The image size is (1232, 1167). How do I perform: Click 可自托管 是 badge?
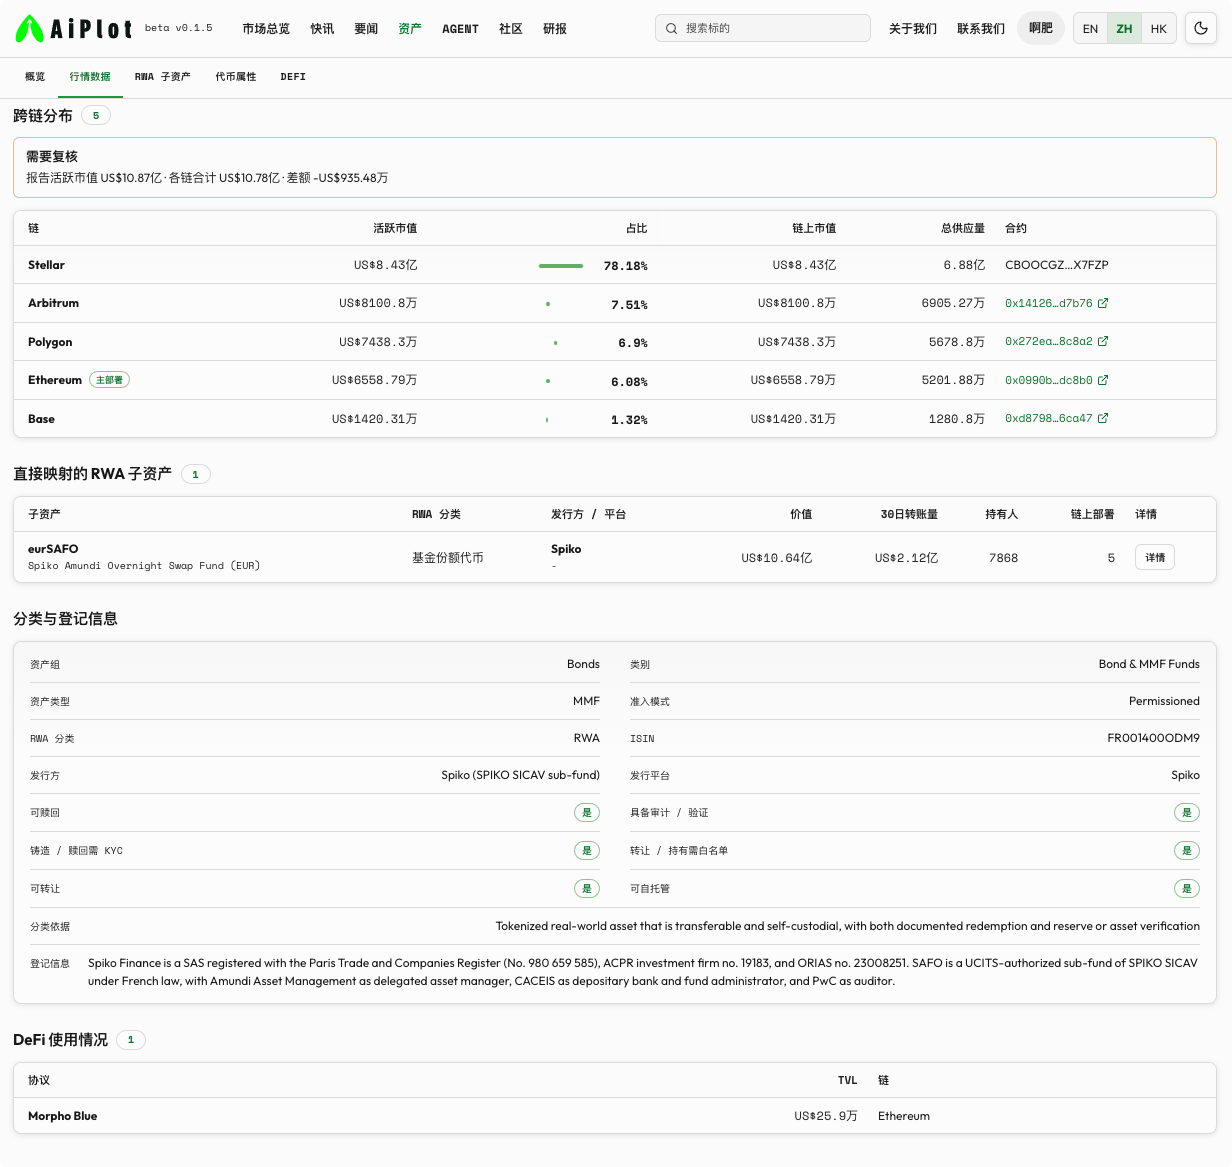point(1187,888)
